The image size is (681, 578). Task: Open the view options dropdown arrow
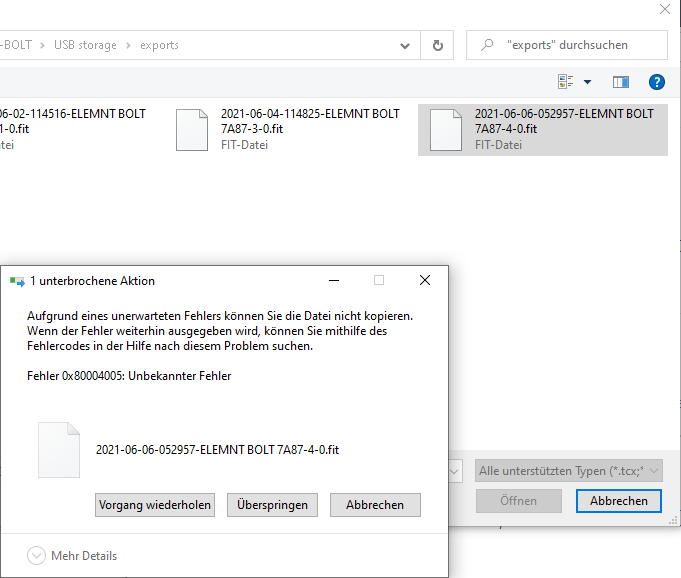point(587,82)
